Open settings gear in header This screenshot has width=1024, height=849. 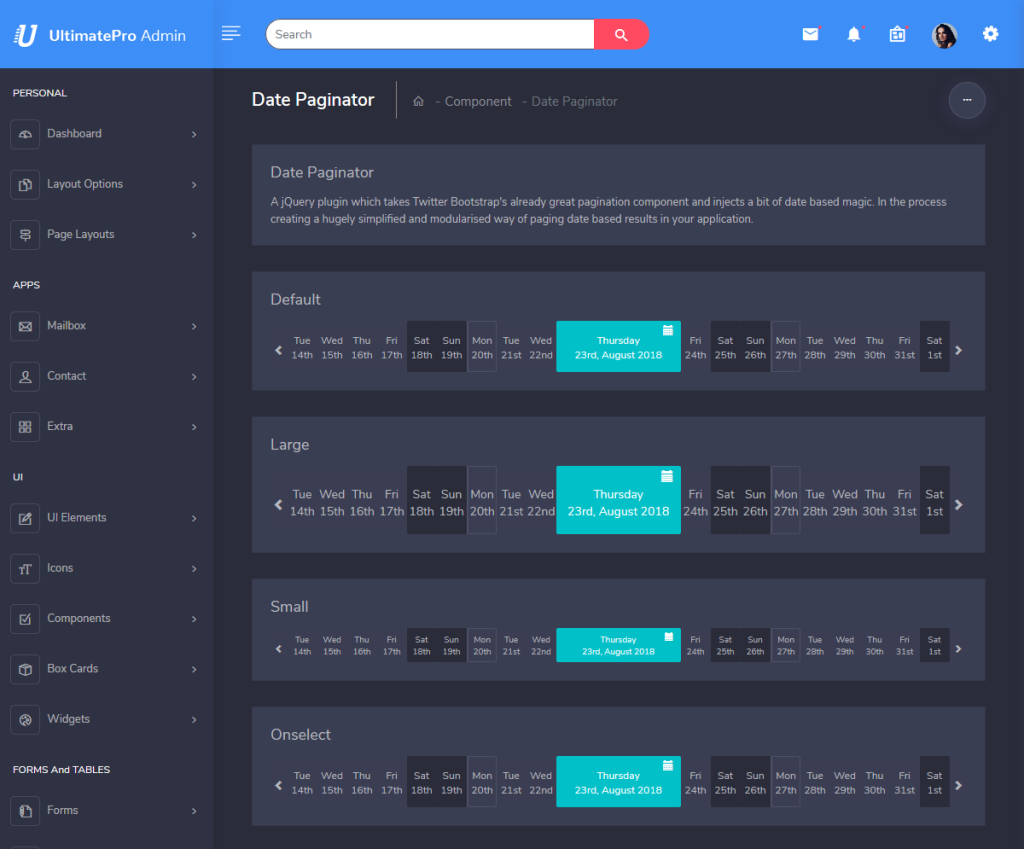[x=991, y=34]
